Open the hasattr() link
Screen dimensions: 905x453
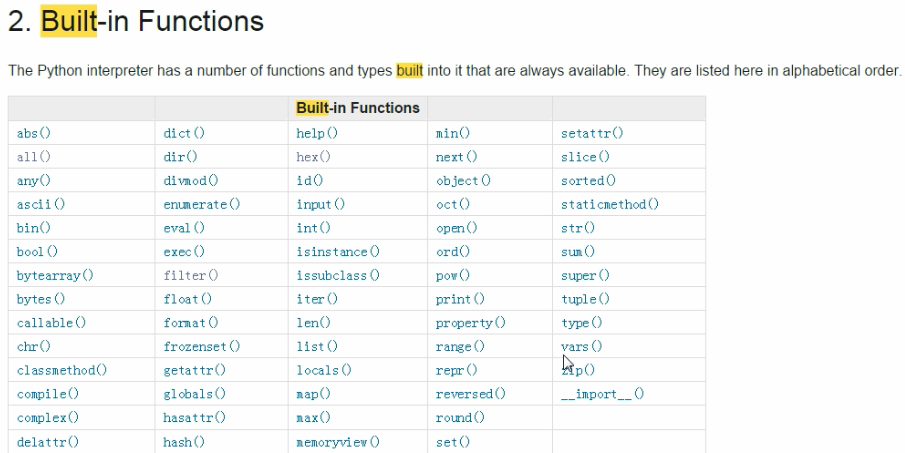(195, 417)
